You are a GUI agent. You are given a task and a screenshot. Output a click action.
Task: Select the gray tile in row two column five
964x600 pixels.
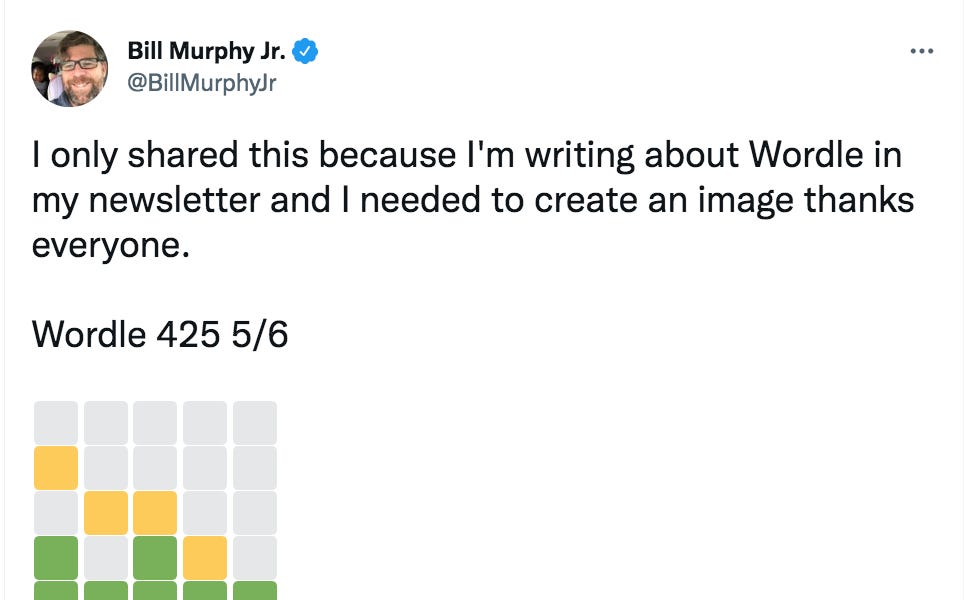[253, 467]
